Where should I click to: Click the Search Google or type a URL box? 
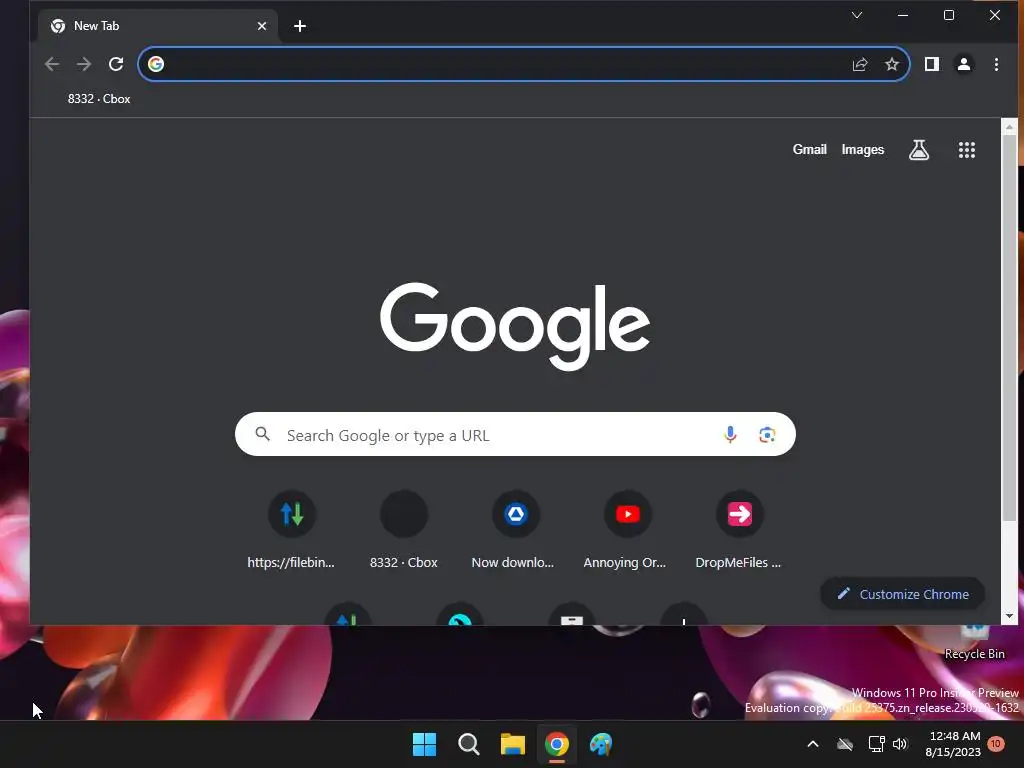point(515,434)
